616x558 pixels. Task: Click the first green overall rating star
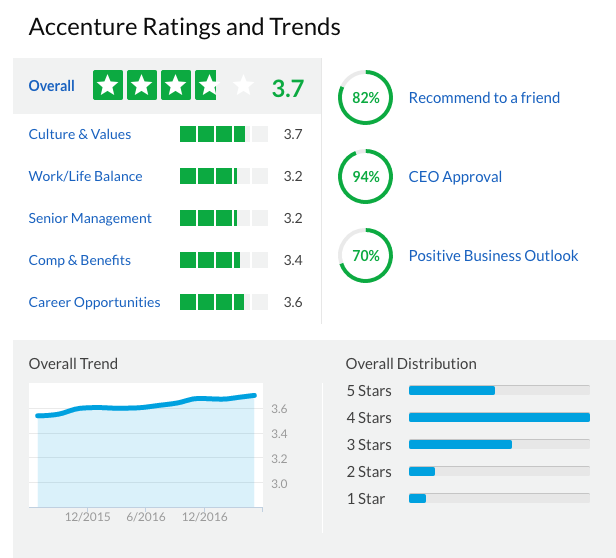107,86
